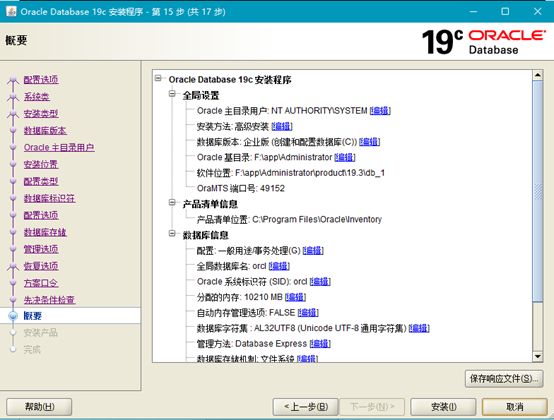The image size is (554, 420).
Task: Go to the 先决条件检查 step
Action: tap(49, 300)
